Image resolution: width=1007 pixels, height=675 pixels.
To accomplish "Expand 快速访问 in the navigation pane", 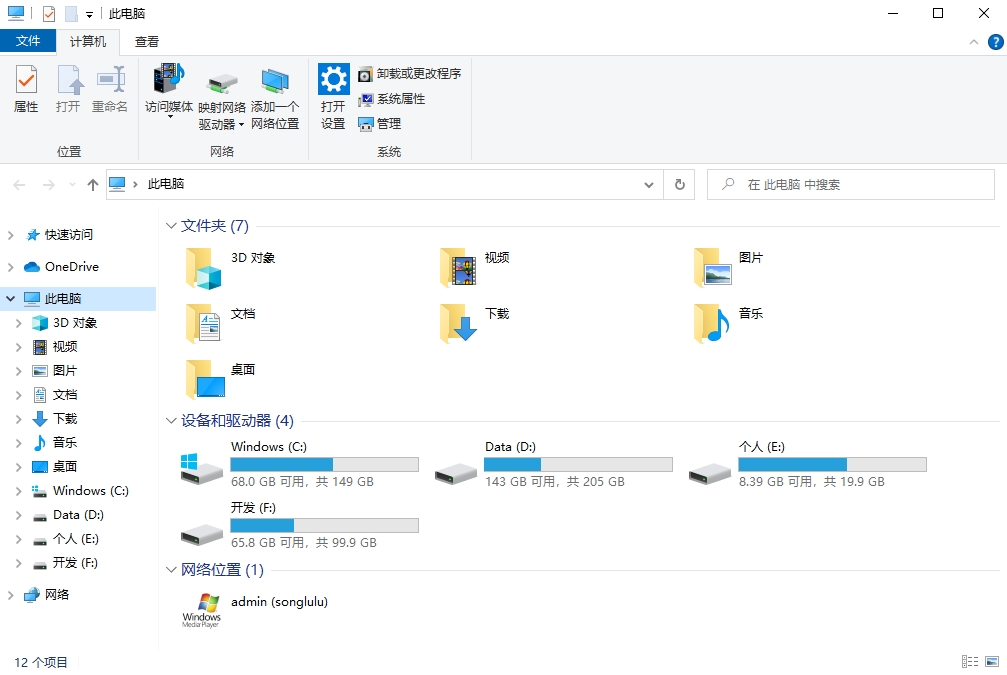I will coord(10,235).
